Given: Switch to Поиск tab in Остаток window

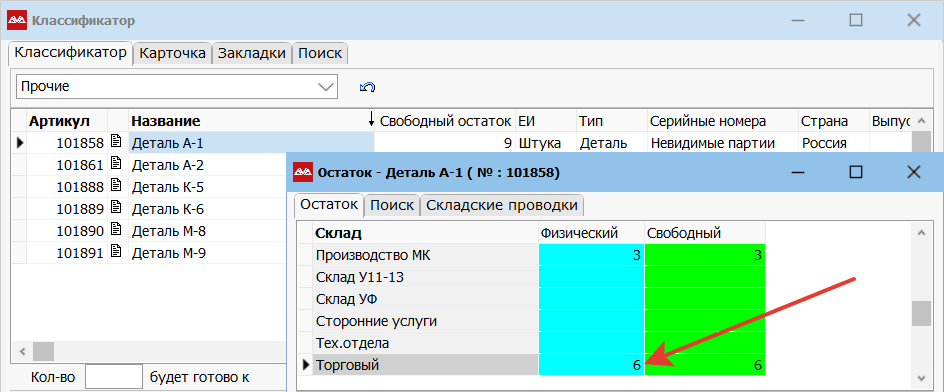Looking at the screenshot, I should [x=392, y=205].
